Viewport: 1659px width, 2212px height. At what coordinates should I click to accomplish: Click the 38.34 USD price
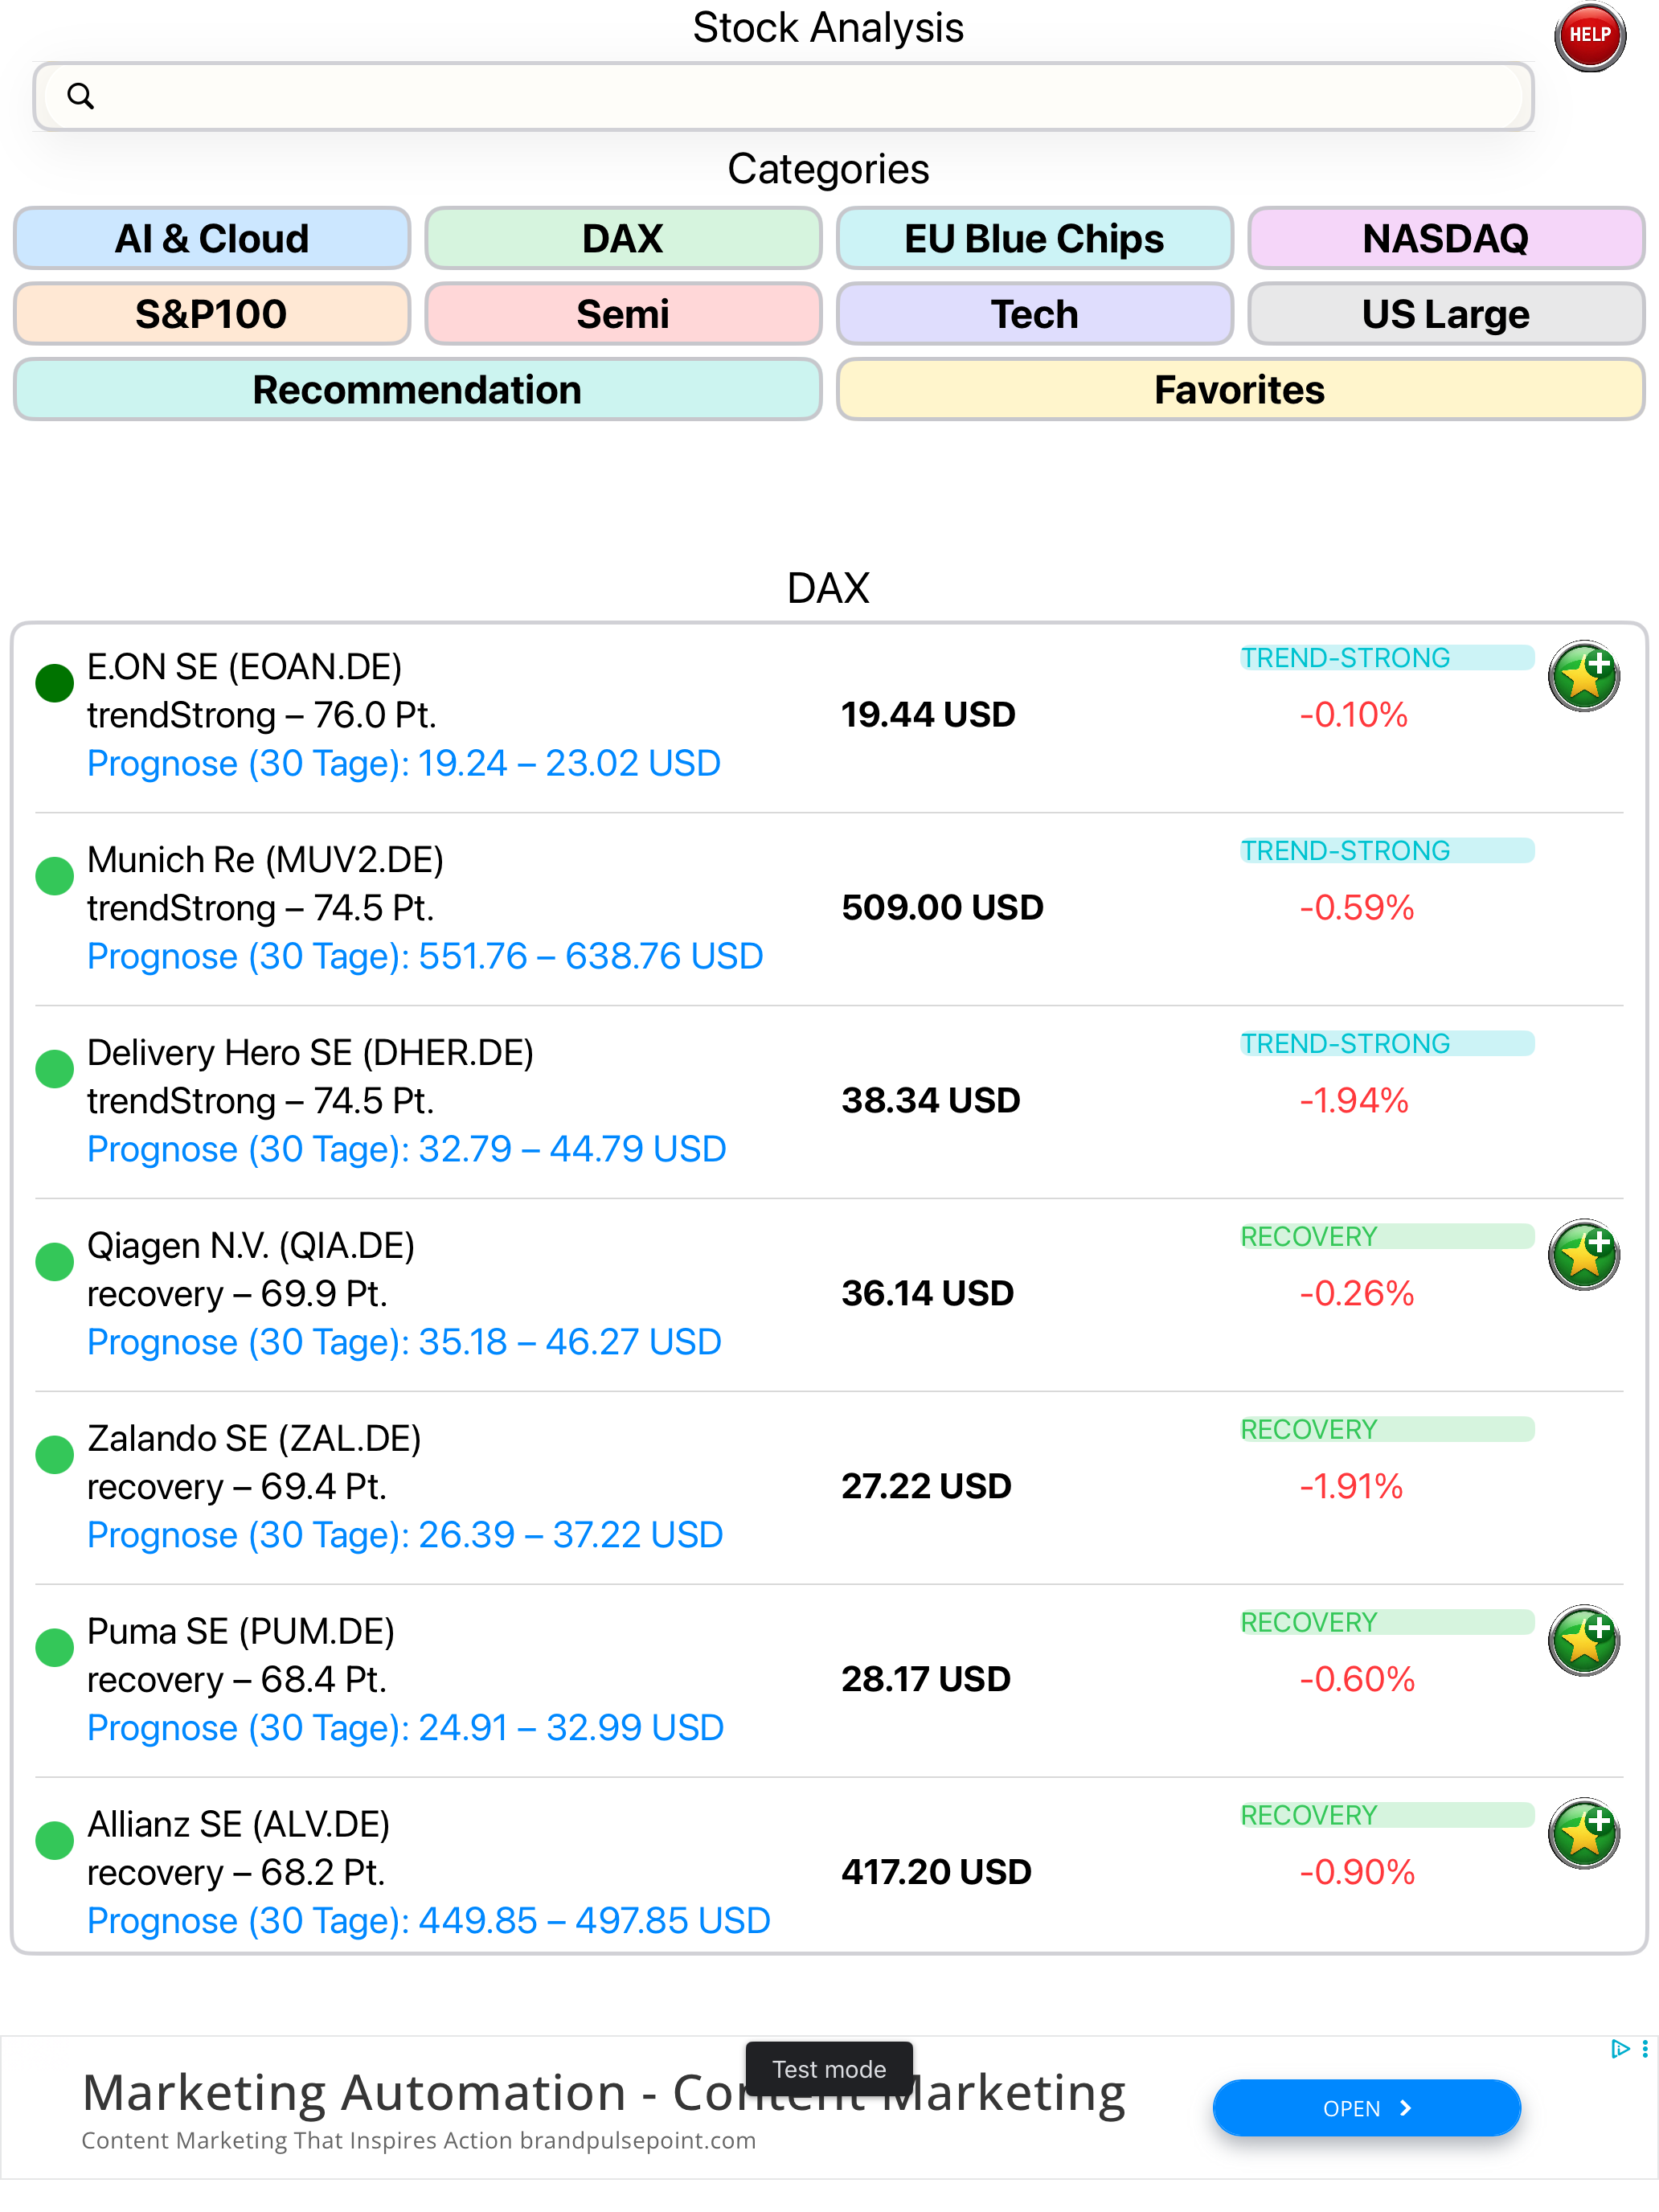[930, 1101]
